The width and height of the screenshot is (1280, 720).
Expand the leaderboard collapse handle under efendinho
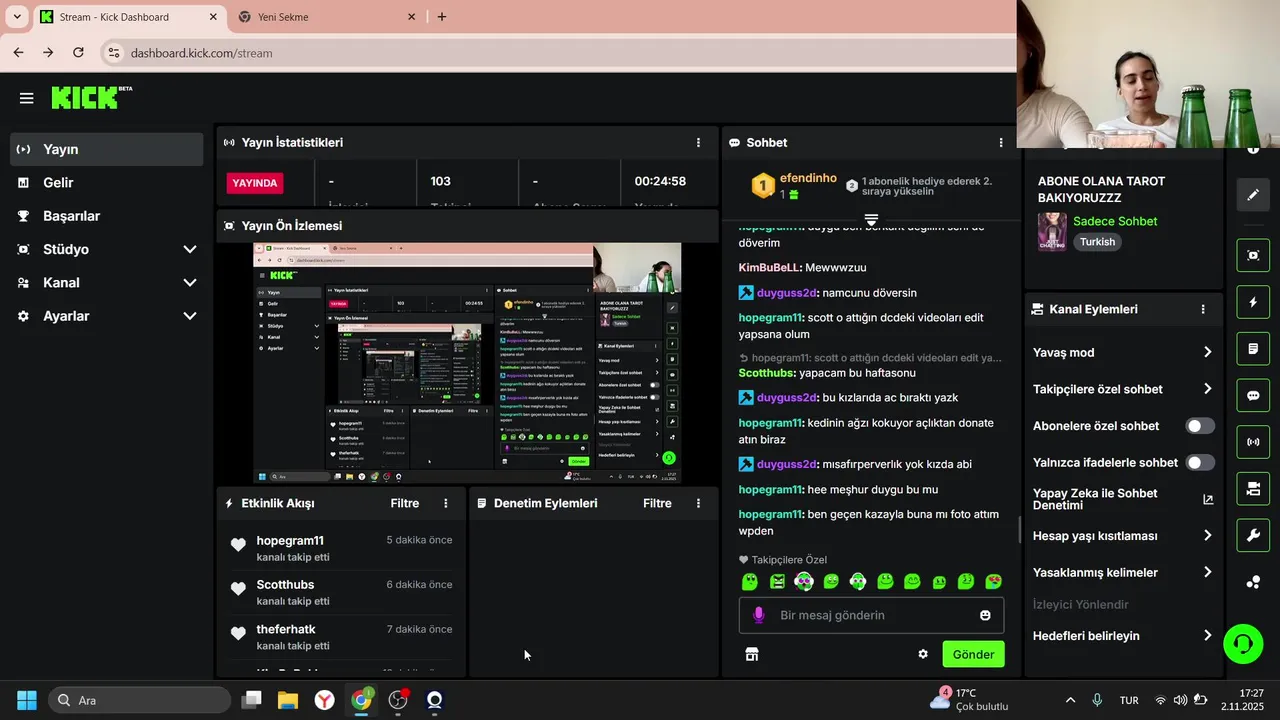click(871, 219)
